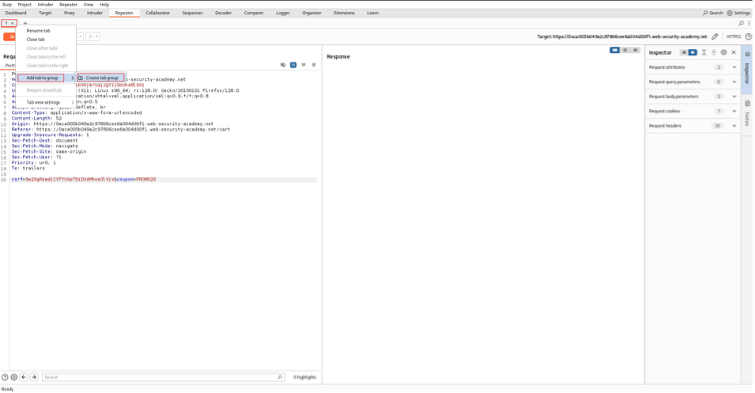Screen dimensions: 755x393
Task: Open Inspector settings gear icon
Action: click(724, 52)
